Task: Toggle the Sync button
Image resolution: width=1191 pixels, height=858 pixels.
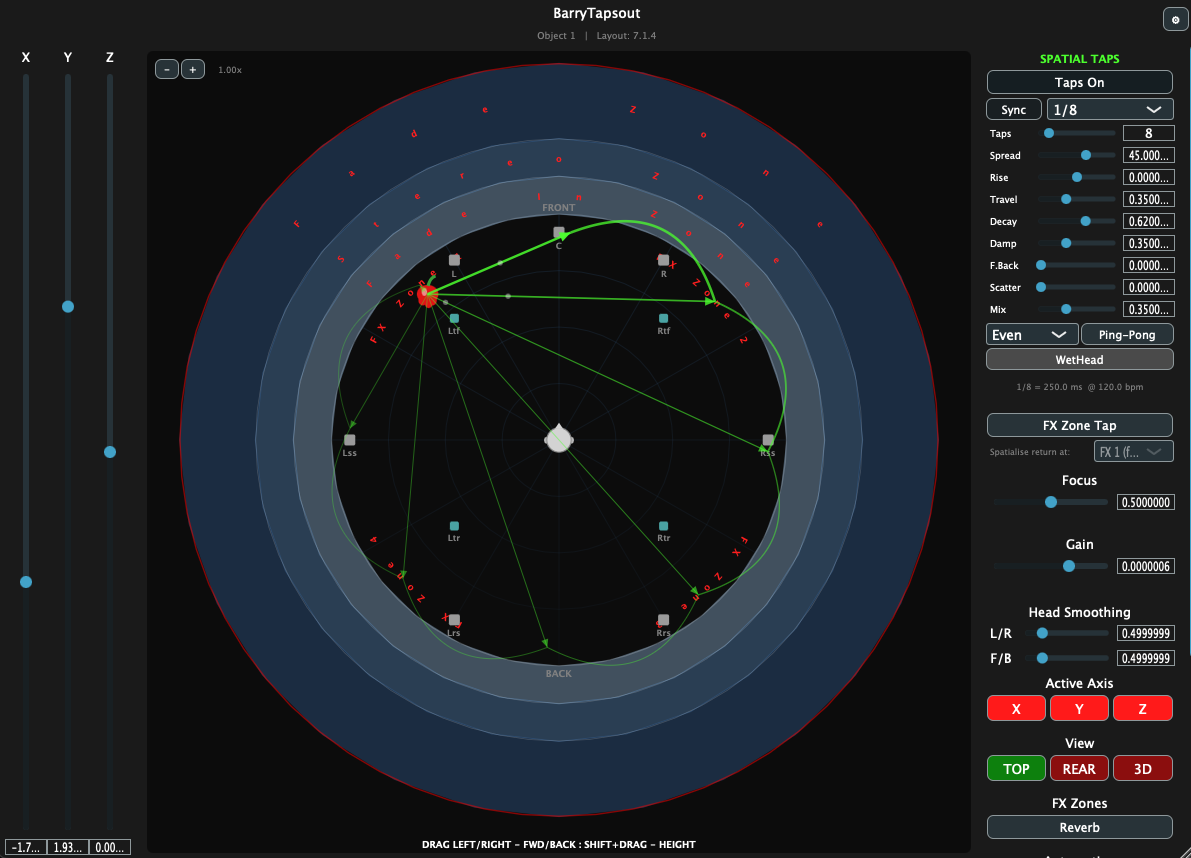Action: tap(1013, 109)
